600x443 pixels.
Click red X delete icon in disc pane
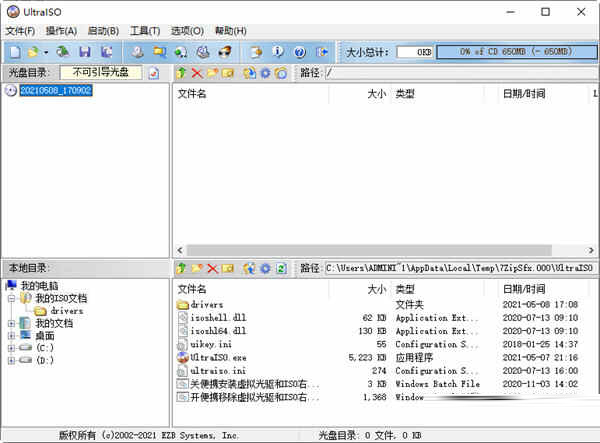tap(197, 73)
